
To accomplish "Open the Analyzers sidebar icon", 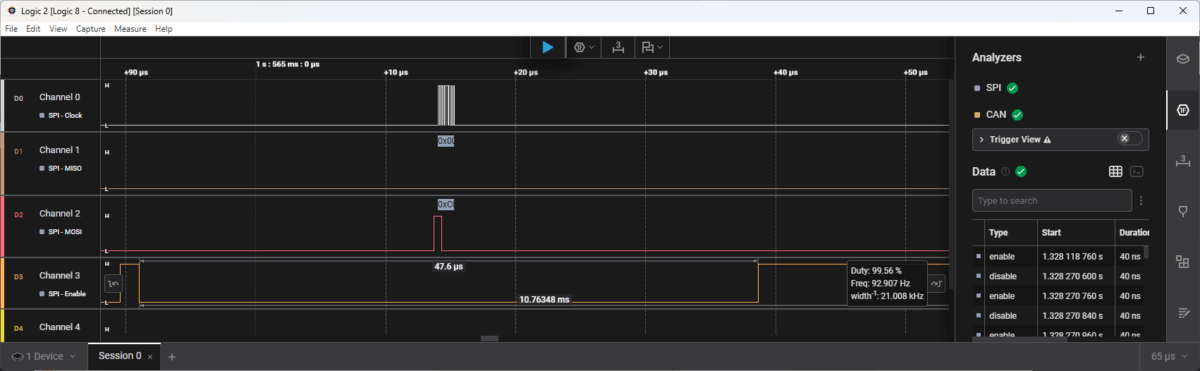I will 1182,108.
